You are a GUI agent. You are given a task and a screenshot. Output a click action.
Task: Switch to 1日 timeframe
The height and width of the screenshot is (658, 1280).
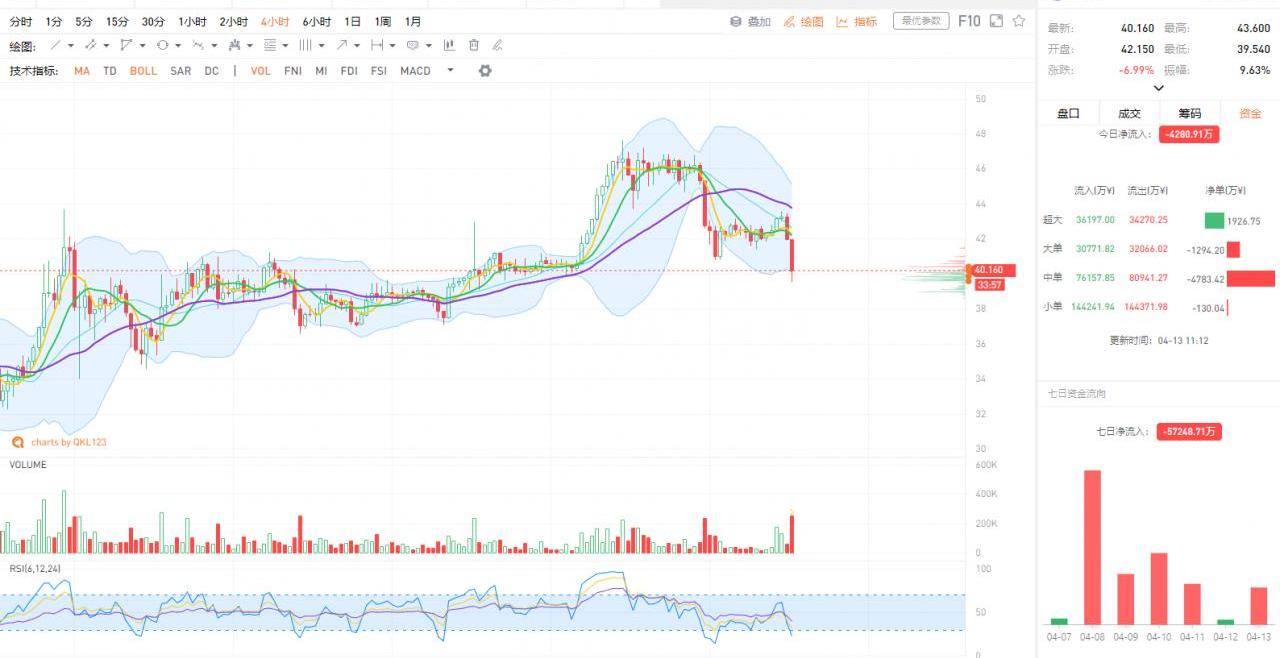coord(352,21)
